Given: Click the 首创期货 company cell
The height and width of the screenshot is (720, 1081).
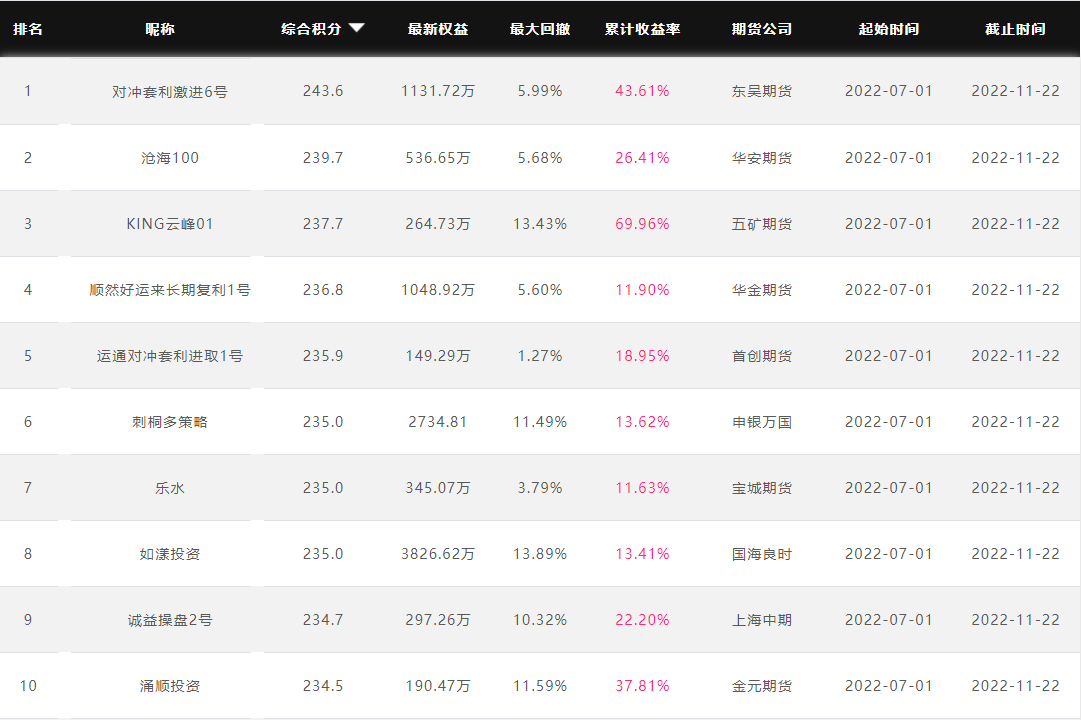Looking at the screenshot, I should coord(762,356).
